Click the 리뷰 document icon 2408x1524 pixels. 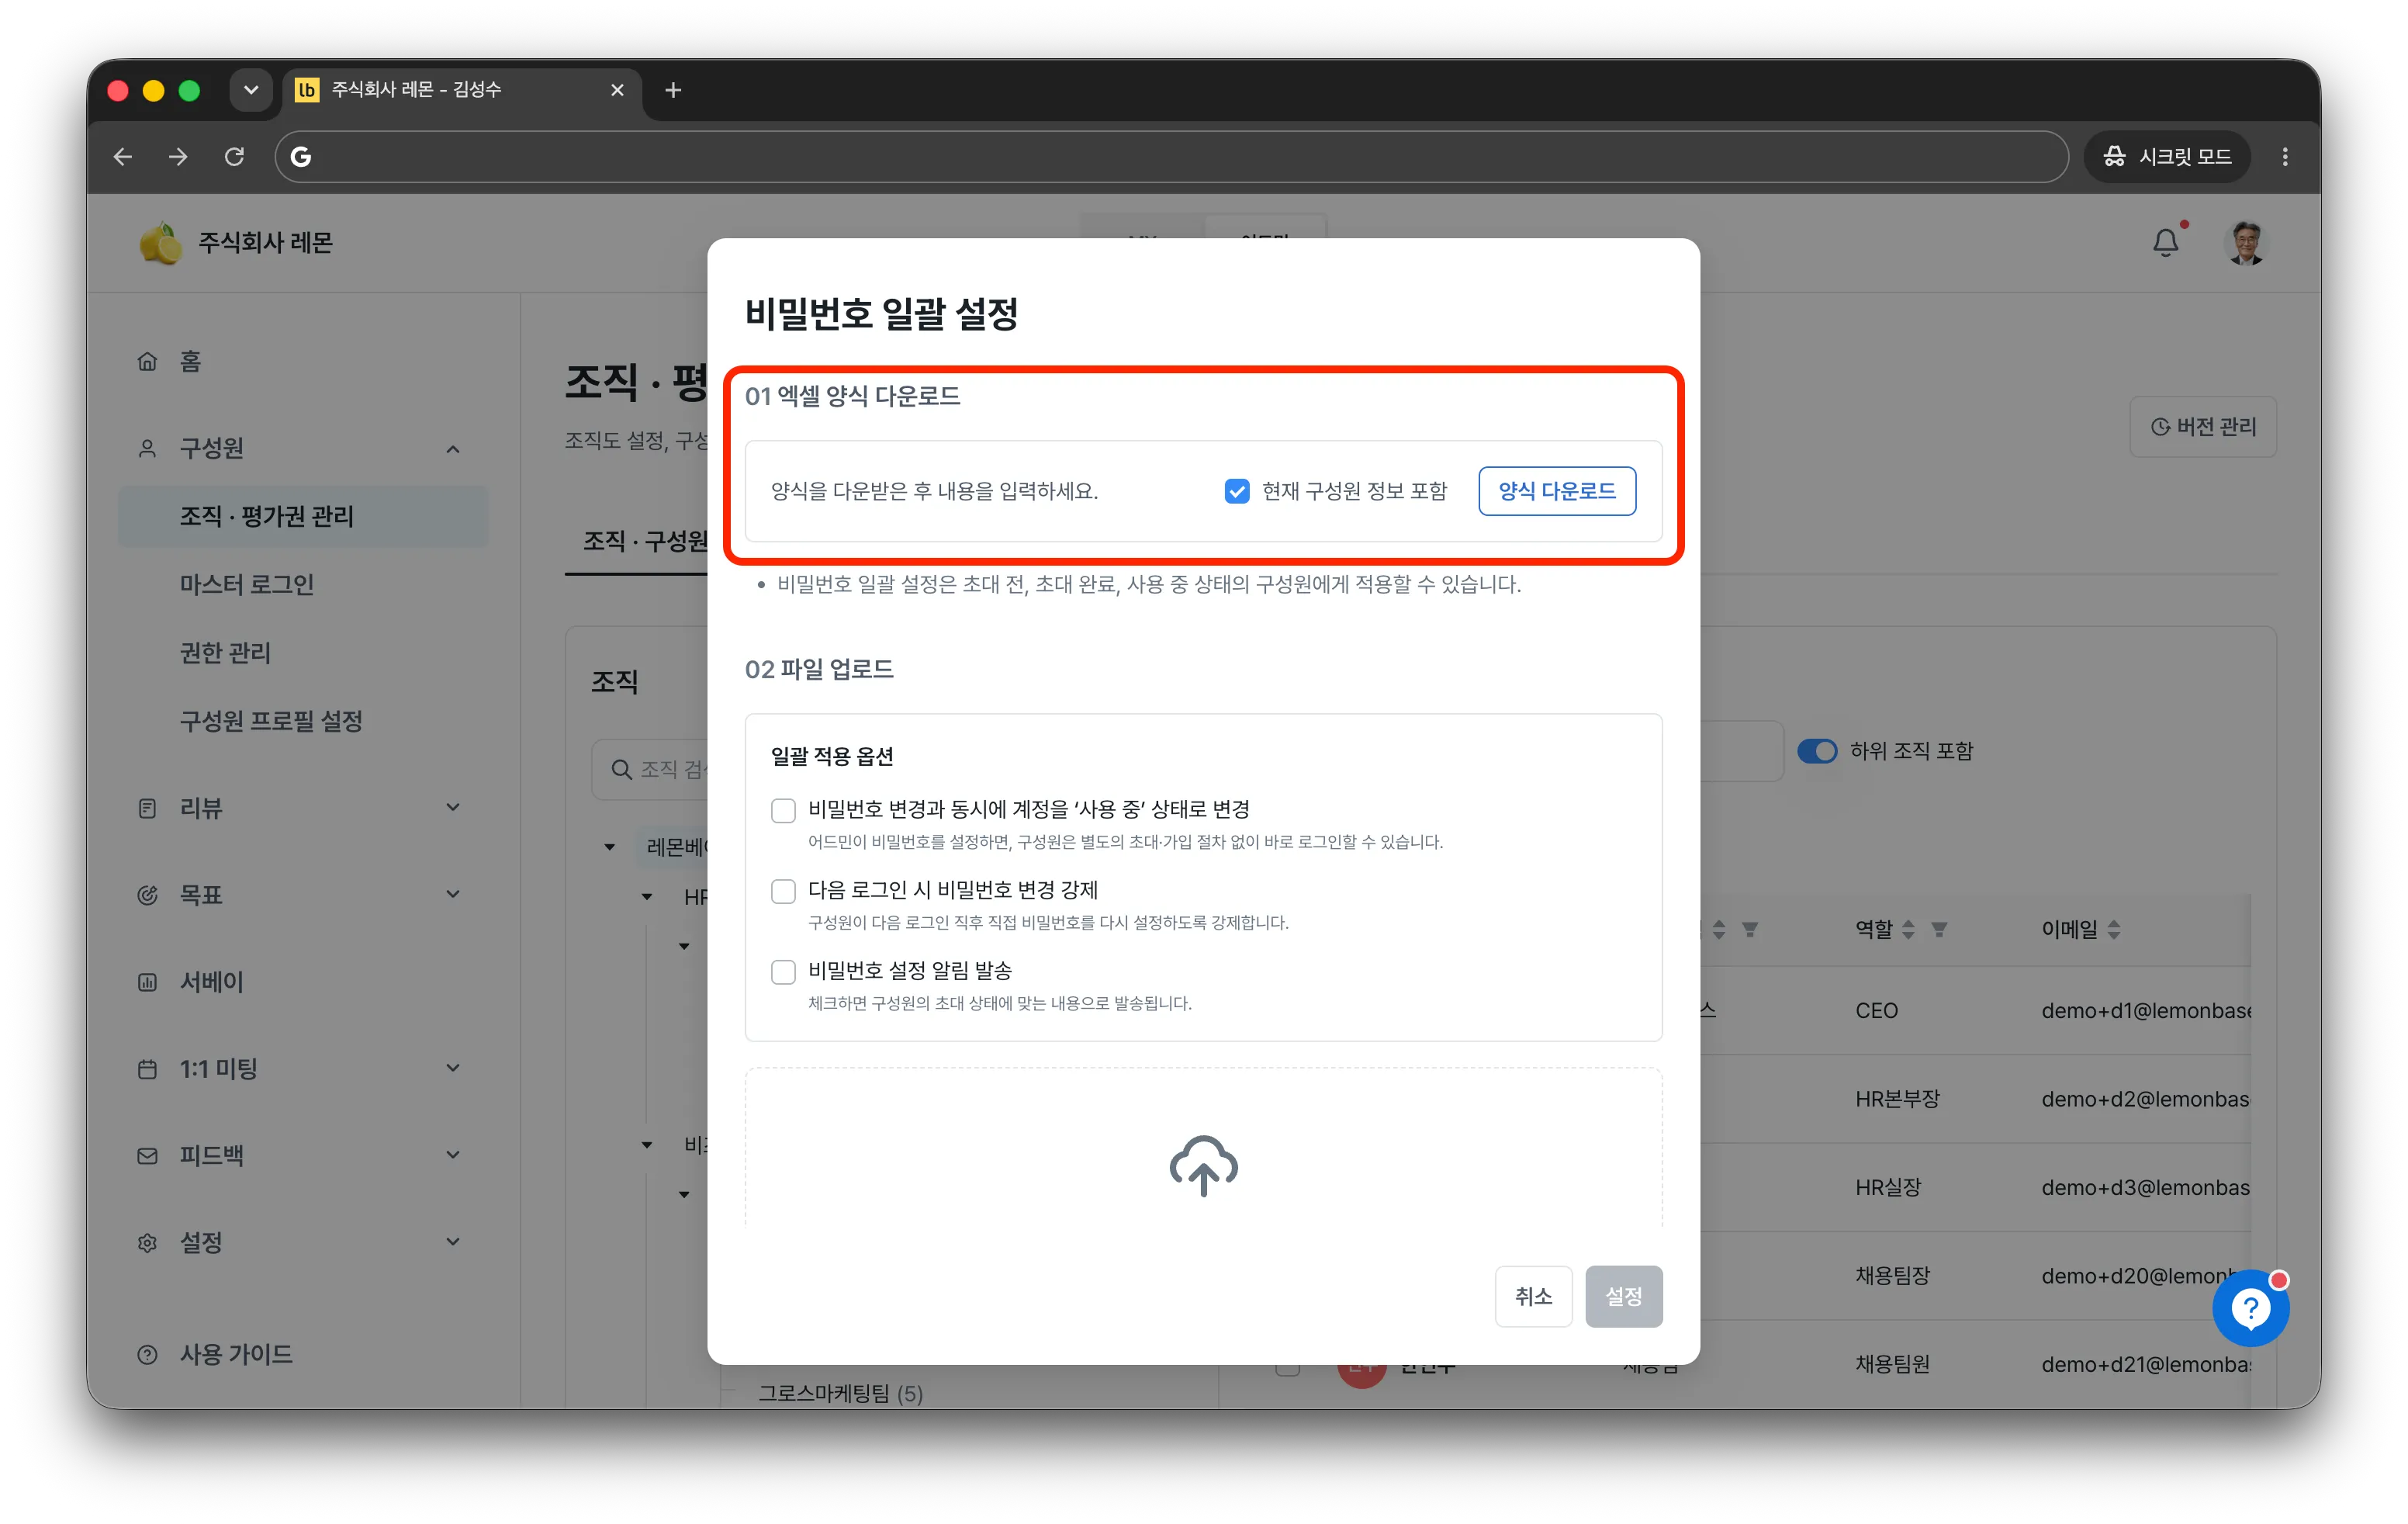(147, 808)
